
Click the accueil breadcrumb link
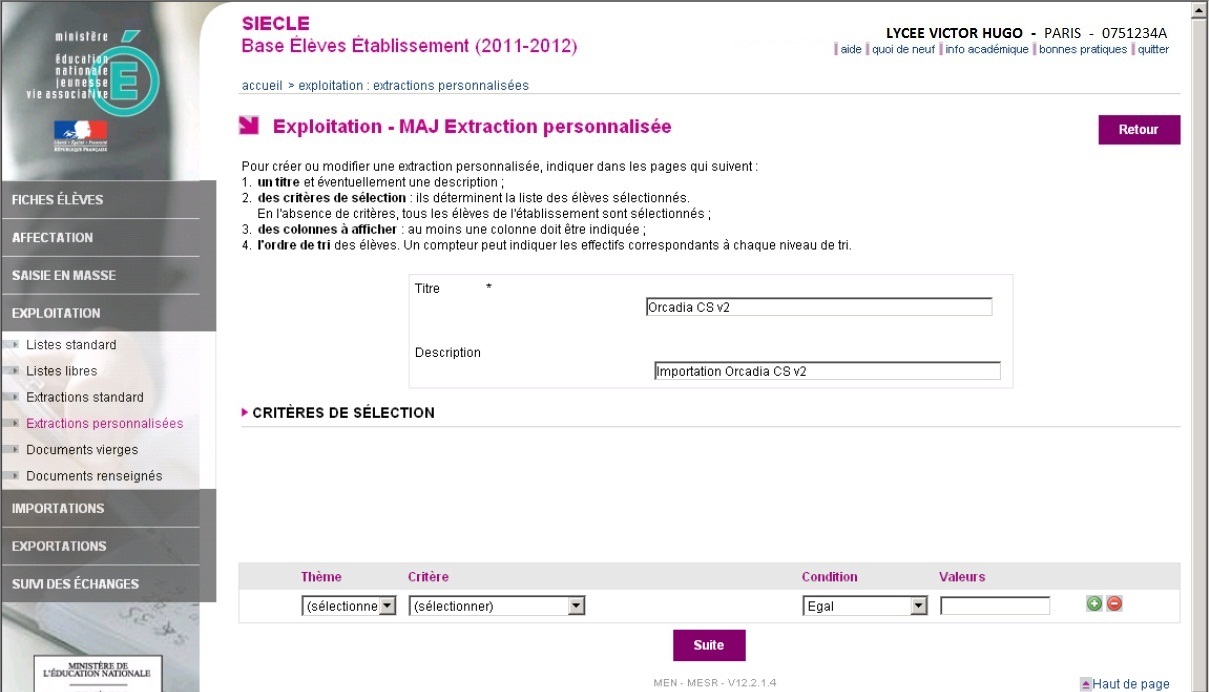point(262,86)
